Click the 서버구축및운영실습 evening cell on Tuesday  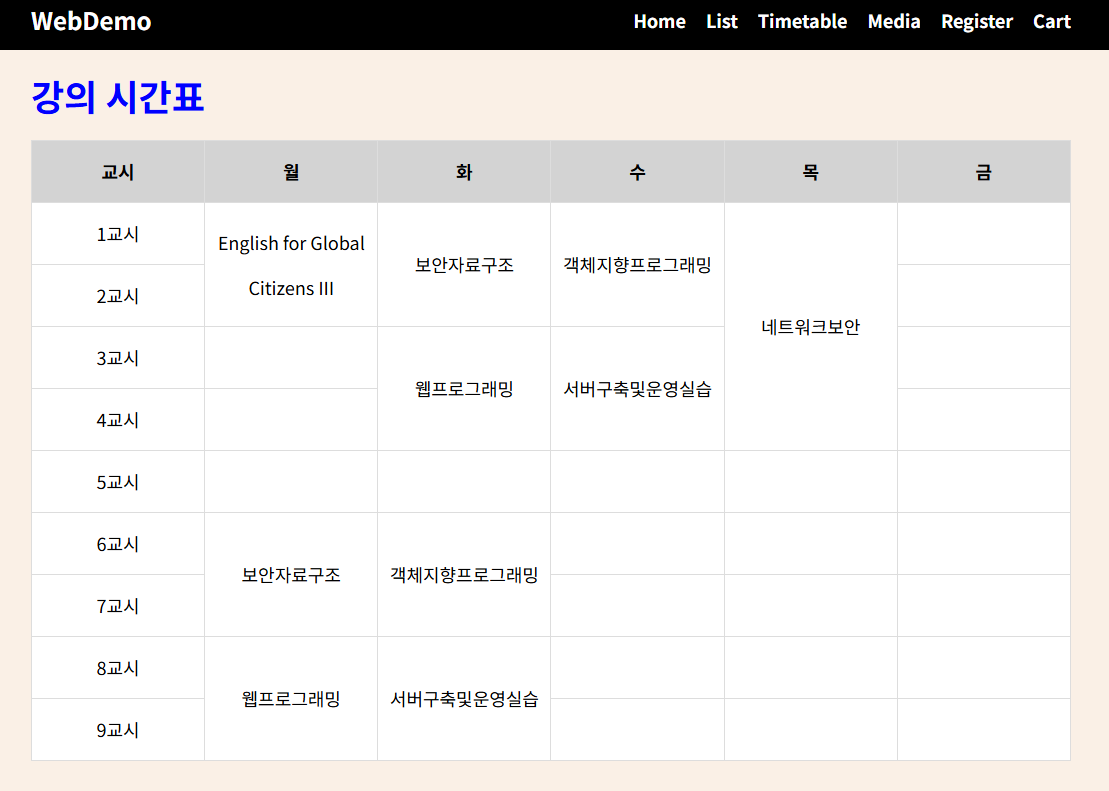pos(463,698)
